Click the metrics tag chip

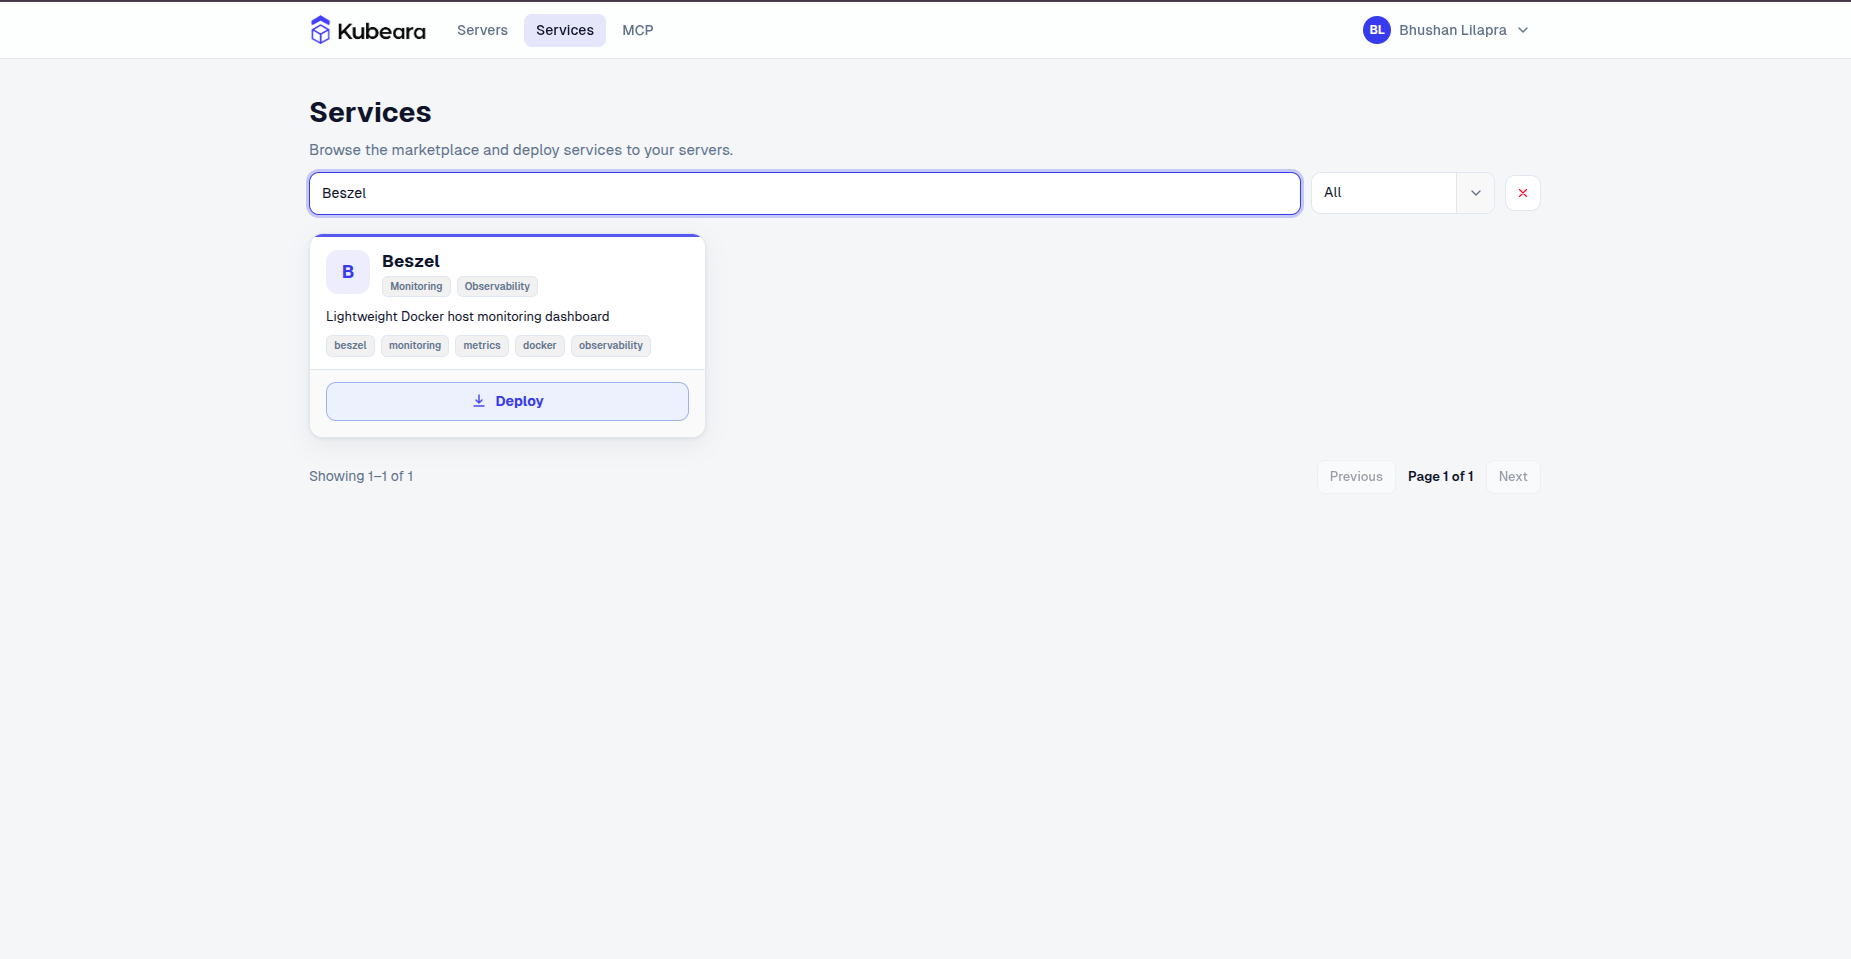click(x=482, y=346)
